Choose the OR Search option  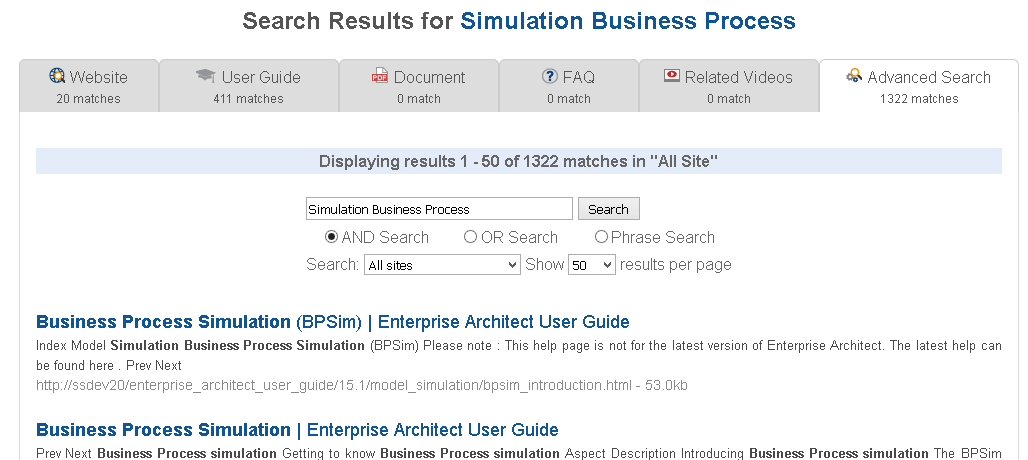tap(470, 237)
